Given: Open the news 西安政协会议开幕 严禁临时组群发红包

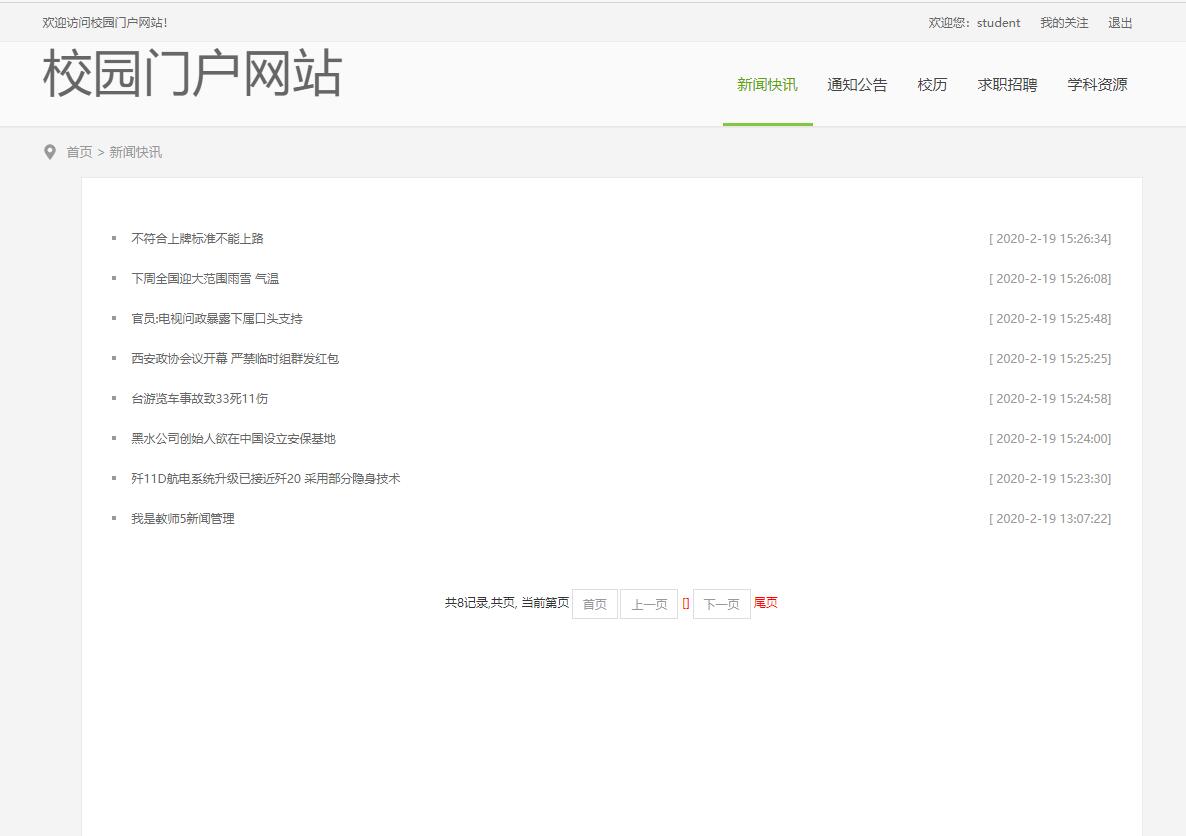Looking at the screenshot, I should click(233, 358).
